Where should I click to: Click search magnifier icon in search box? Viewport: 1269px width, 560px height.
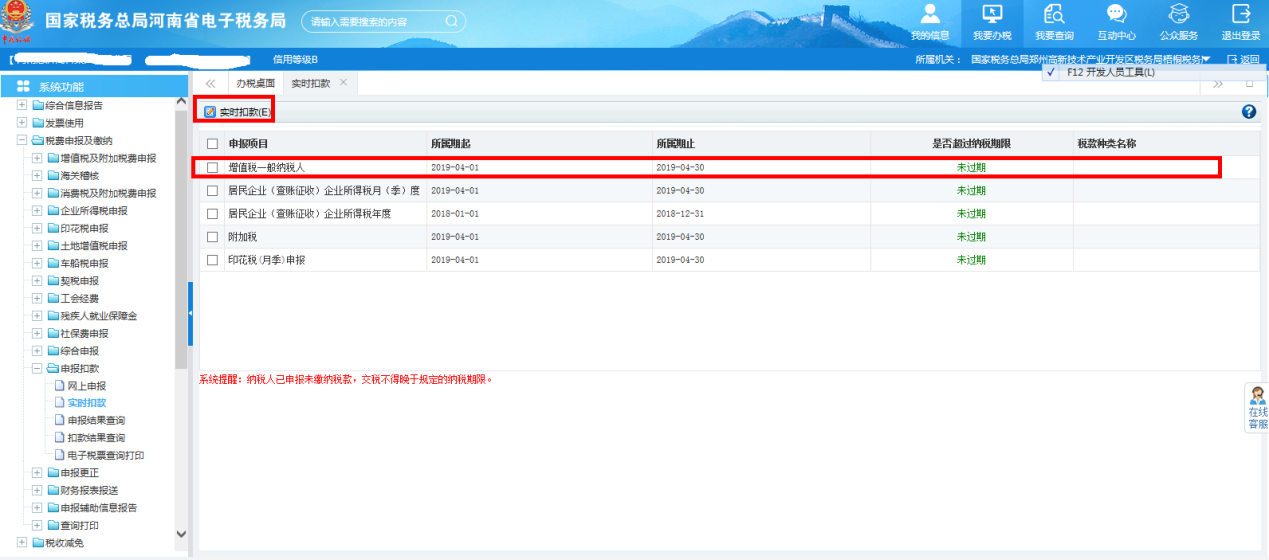click(451, 21)
